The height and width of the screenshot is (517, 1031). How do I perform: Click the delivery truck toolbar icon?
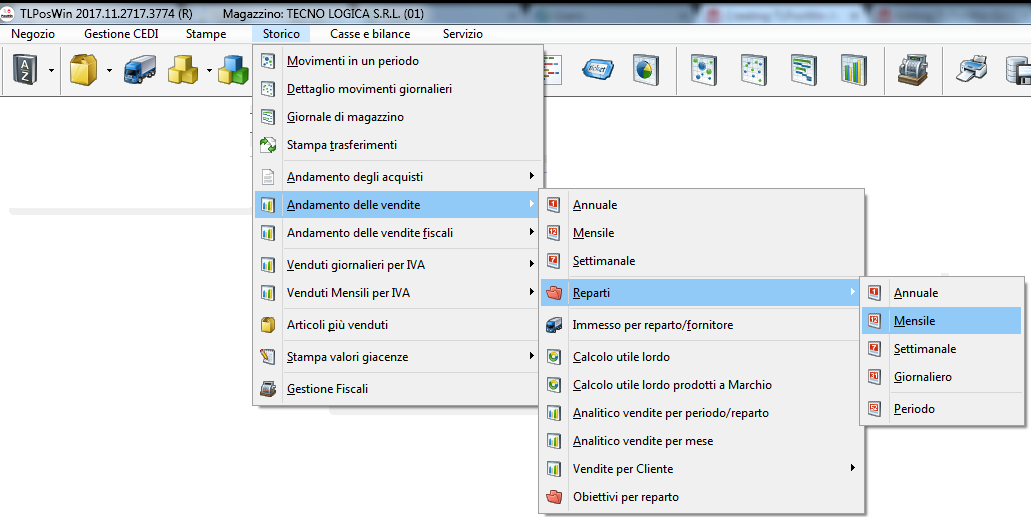click(139, 69)
